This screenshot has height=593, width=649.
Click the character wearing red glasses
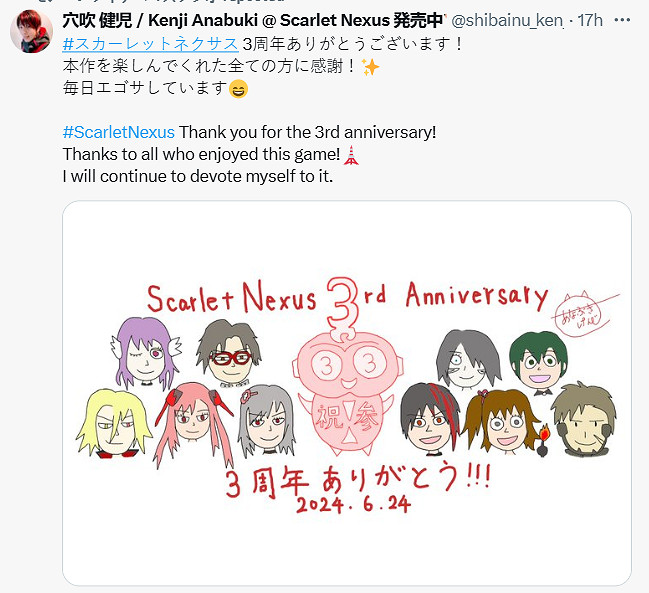click(229, 353)
